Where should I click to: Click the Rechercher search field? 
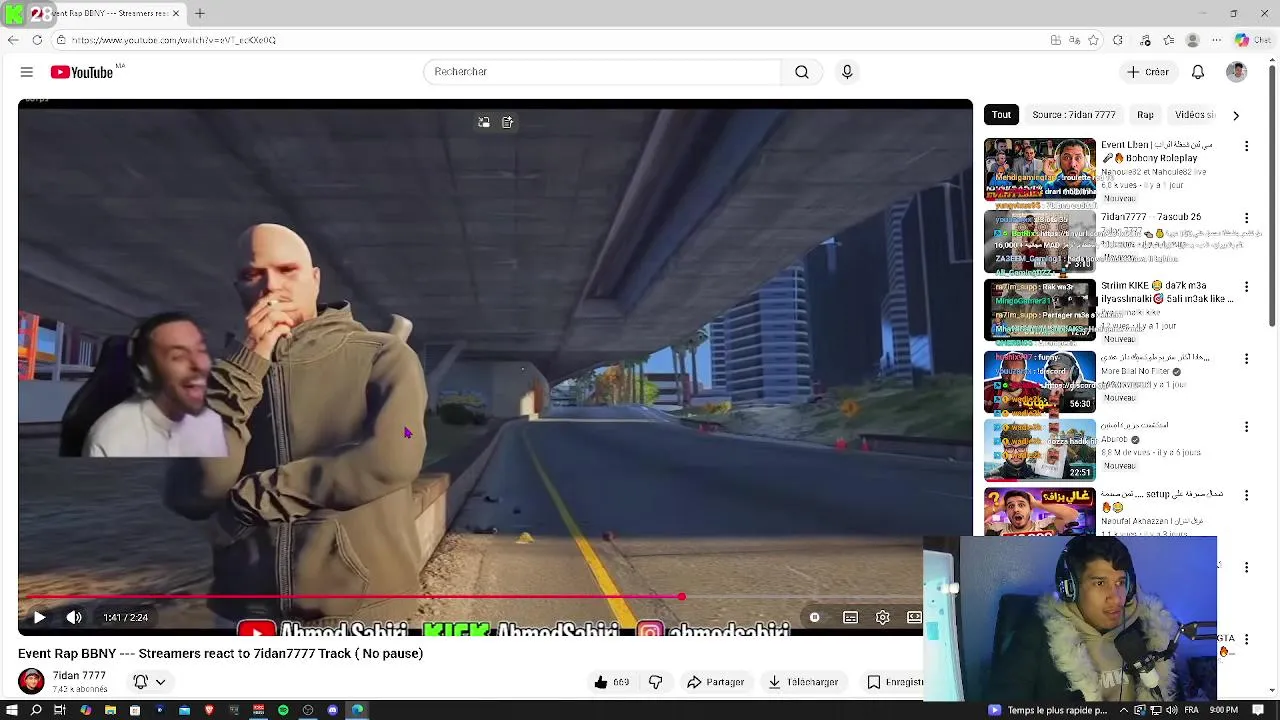click(602, 72)
